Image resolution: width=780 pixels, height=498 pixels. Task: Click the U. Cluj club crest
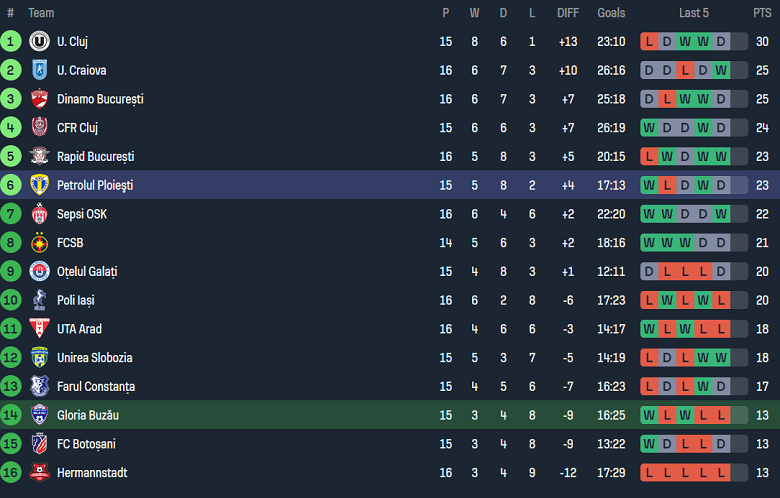tap(40, 42)
